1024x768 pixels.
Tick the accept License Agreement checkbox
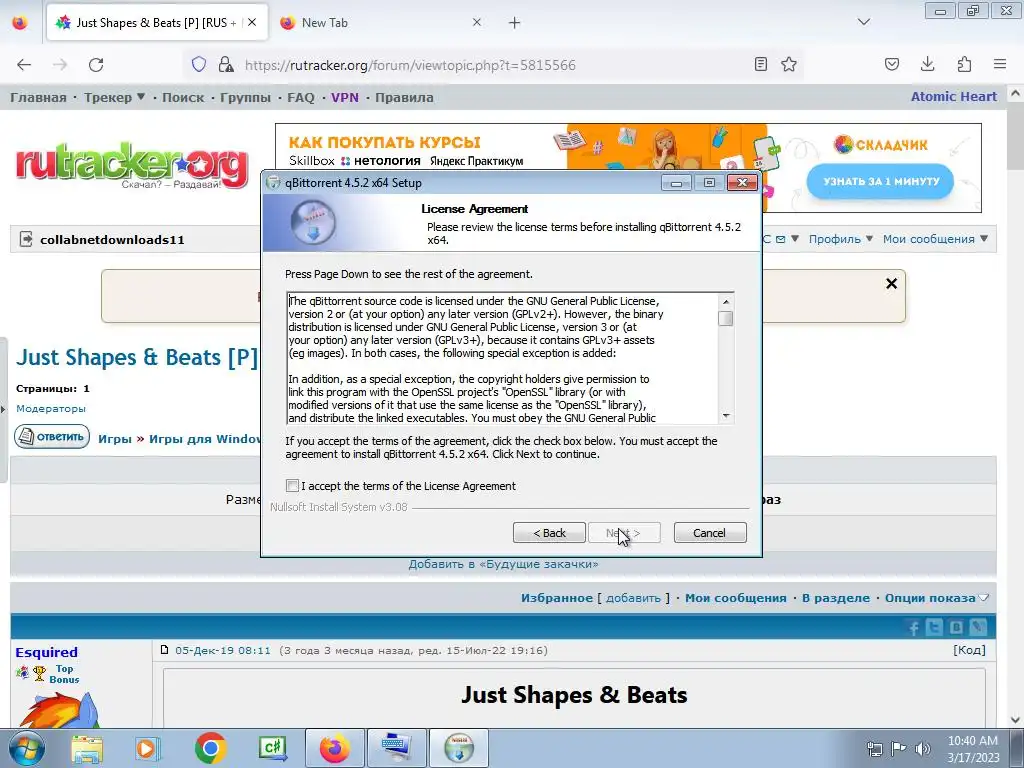tap(292, 486)
